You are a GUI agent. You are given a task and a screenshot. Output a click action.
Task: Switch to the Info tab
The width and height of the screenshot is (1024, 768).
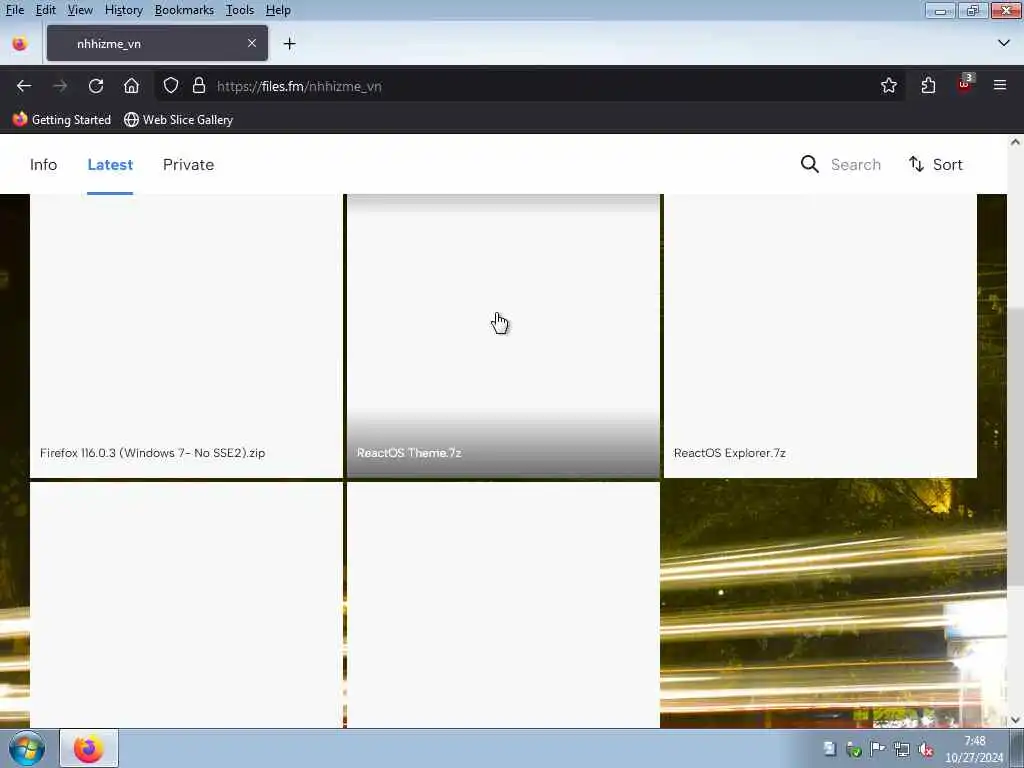pyautogui.click(x=43, y=165)
